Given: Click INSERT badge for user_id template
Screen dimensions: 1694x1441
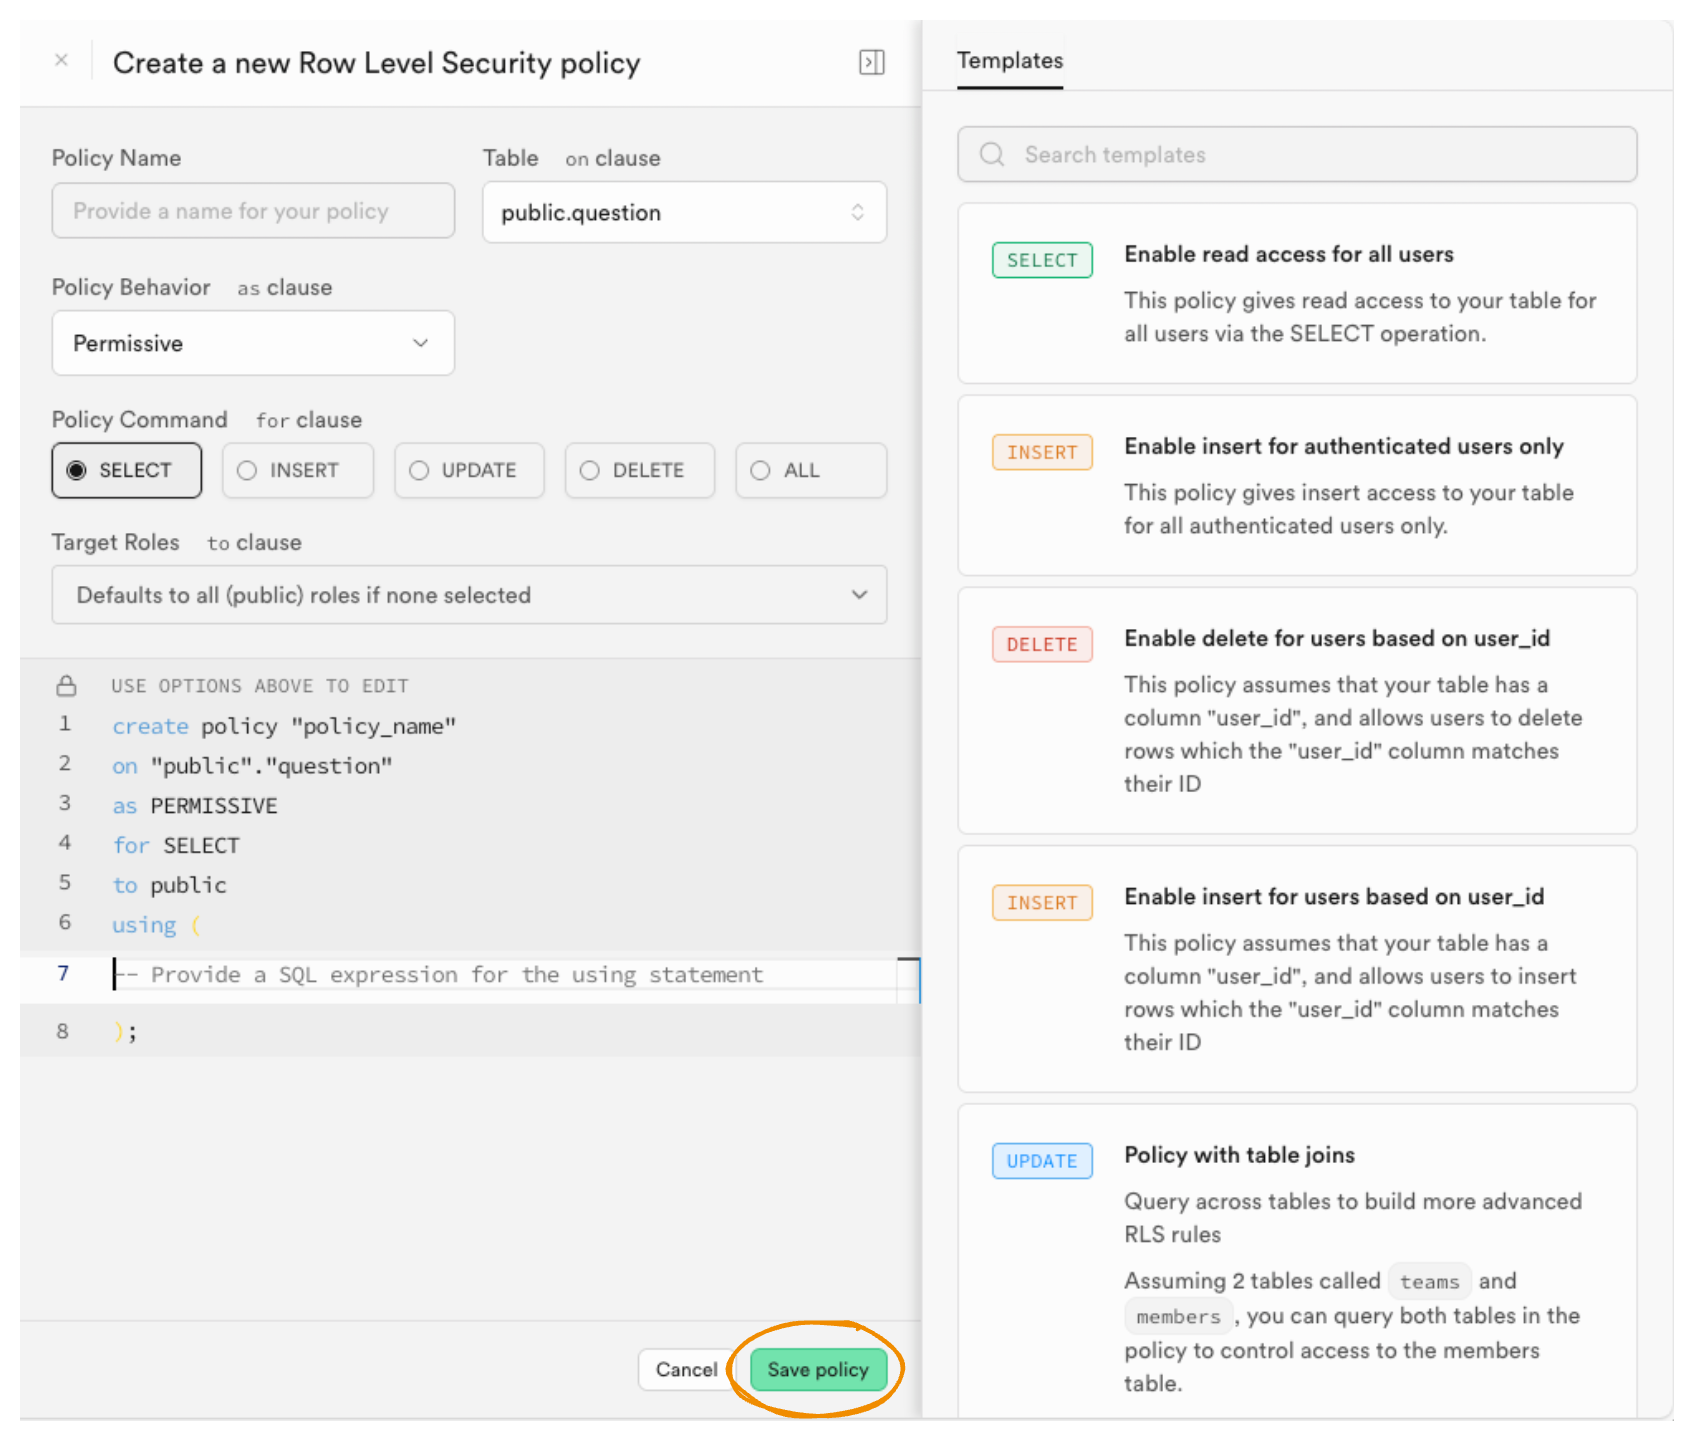Looking at the screenshot, I should click(1041, 903).
